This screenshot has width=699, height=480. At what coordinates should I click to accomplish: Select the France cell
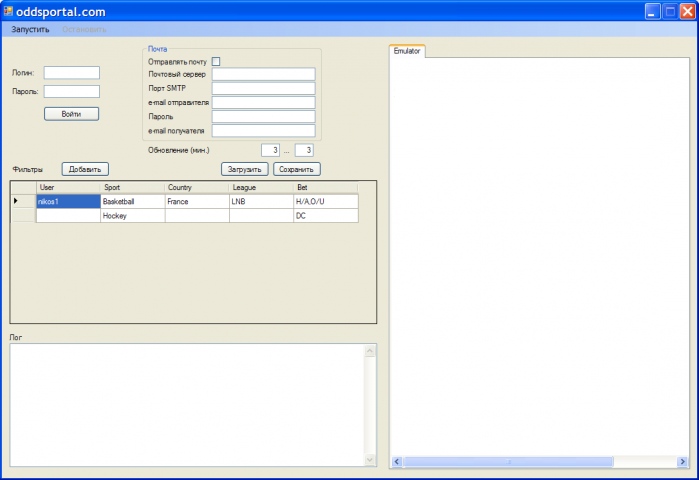click(x=197, y=201)
